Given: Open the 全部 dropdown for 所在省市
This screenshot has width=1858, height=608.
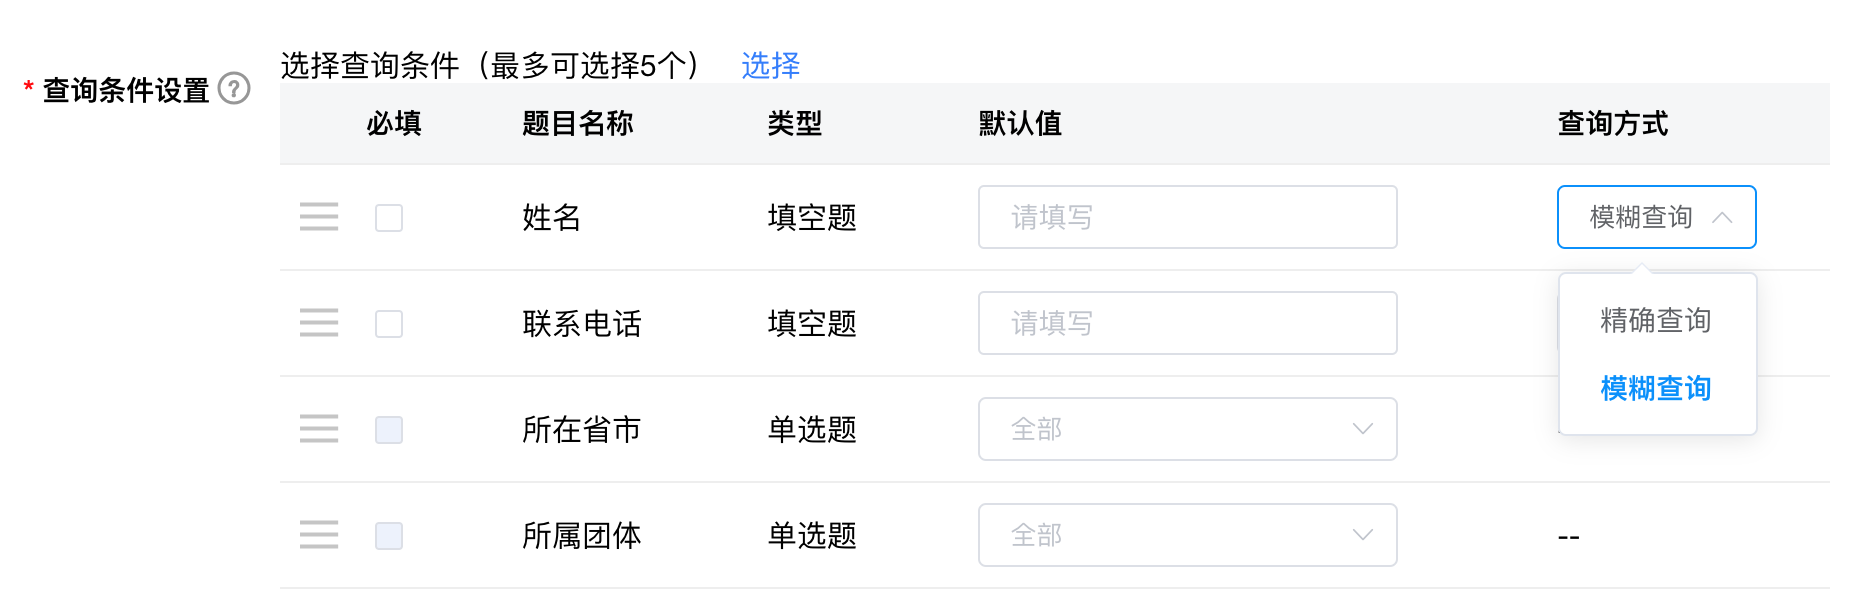Looking at the screenshot, I should tap(1188, 429).
